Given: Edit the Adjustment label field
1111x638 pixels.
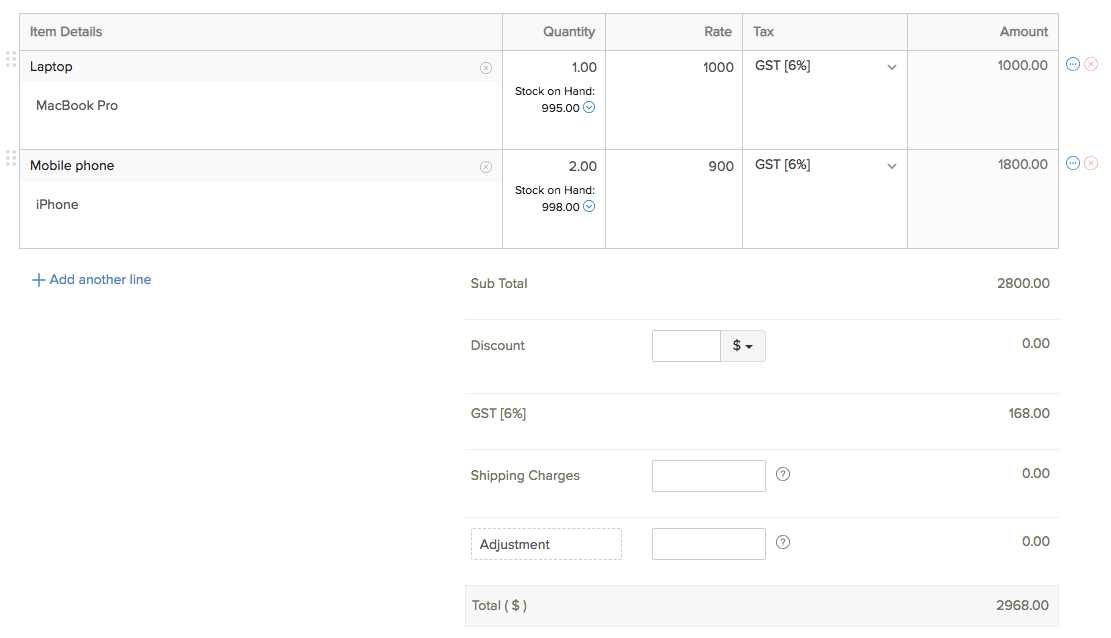Looking at the screenshot, I should click(546, 544).
